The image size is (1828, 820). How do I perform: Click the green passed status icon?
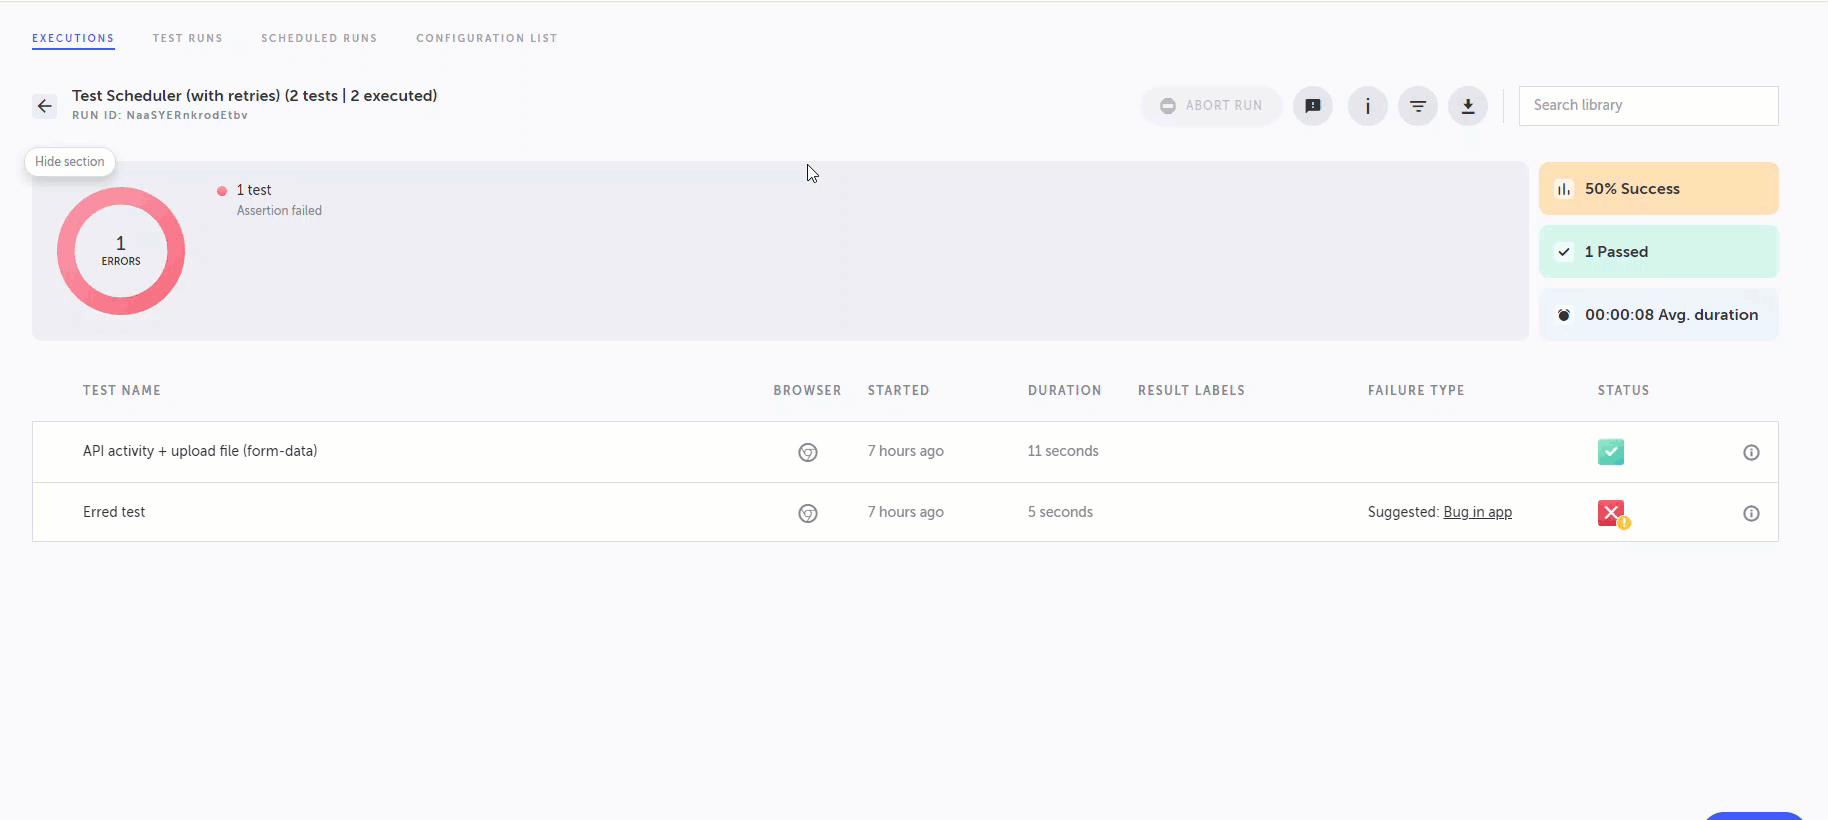(1611, 452)
